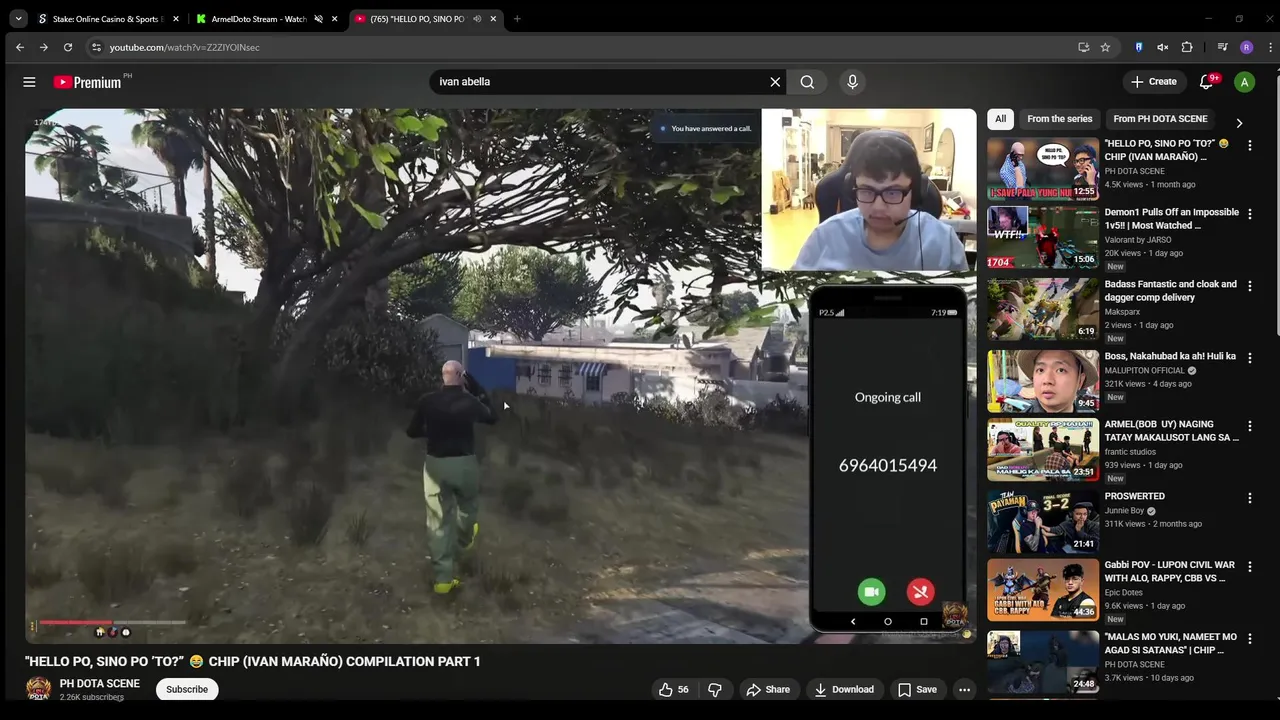Open the Create menu

point(1154,82)
